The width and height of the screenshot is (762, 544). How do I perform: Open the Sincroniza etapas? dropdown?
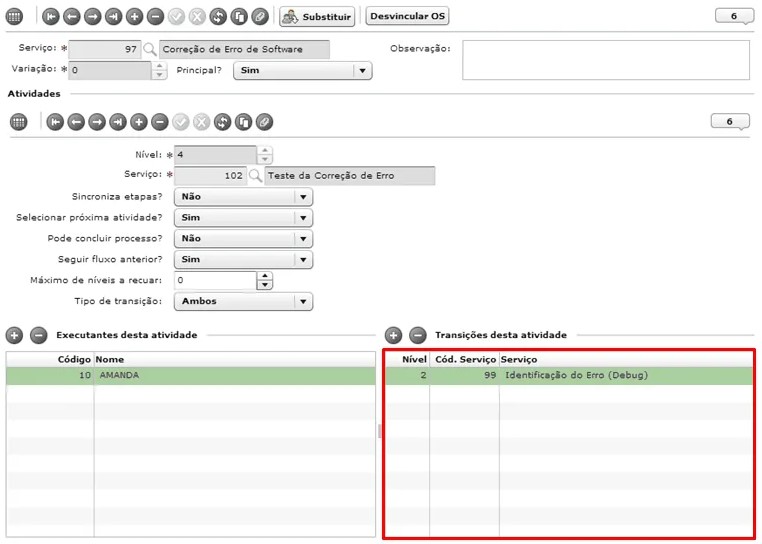[x=243, y=197]
